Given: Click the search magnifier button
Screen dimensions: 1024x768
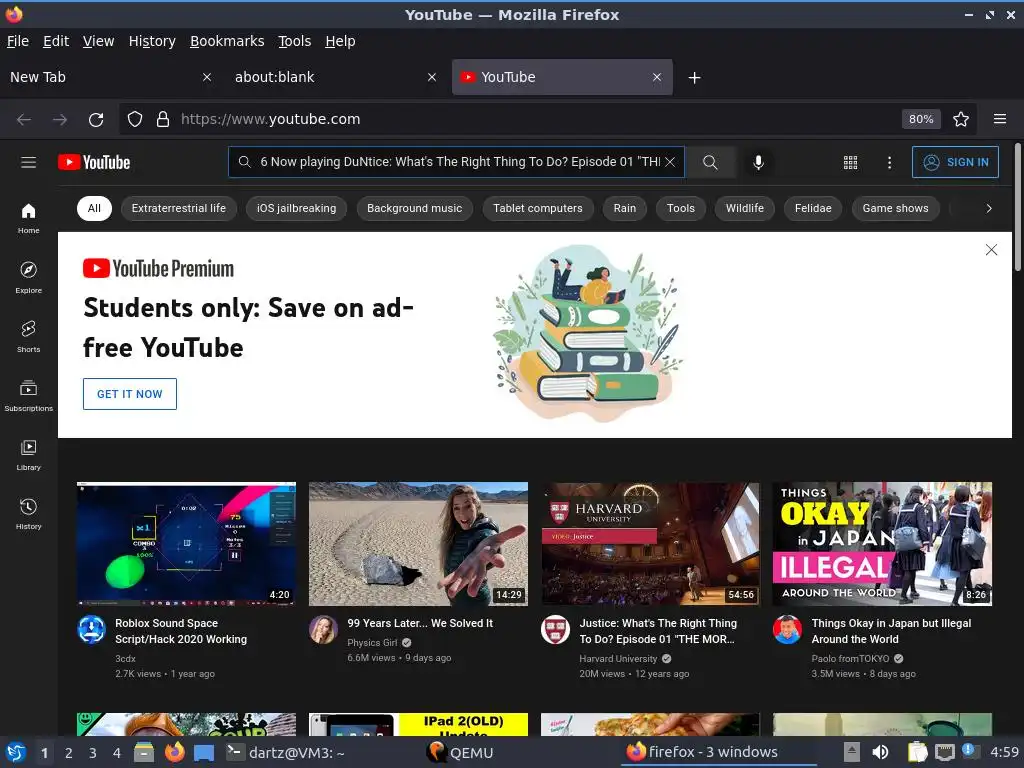Looking at the screenshot, I should pos(710,162).
